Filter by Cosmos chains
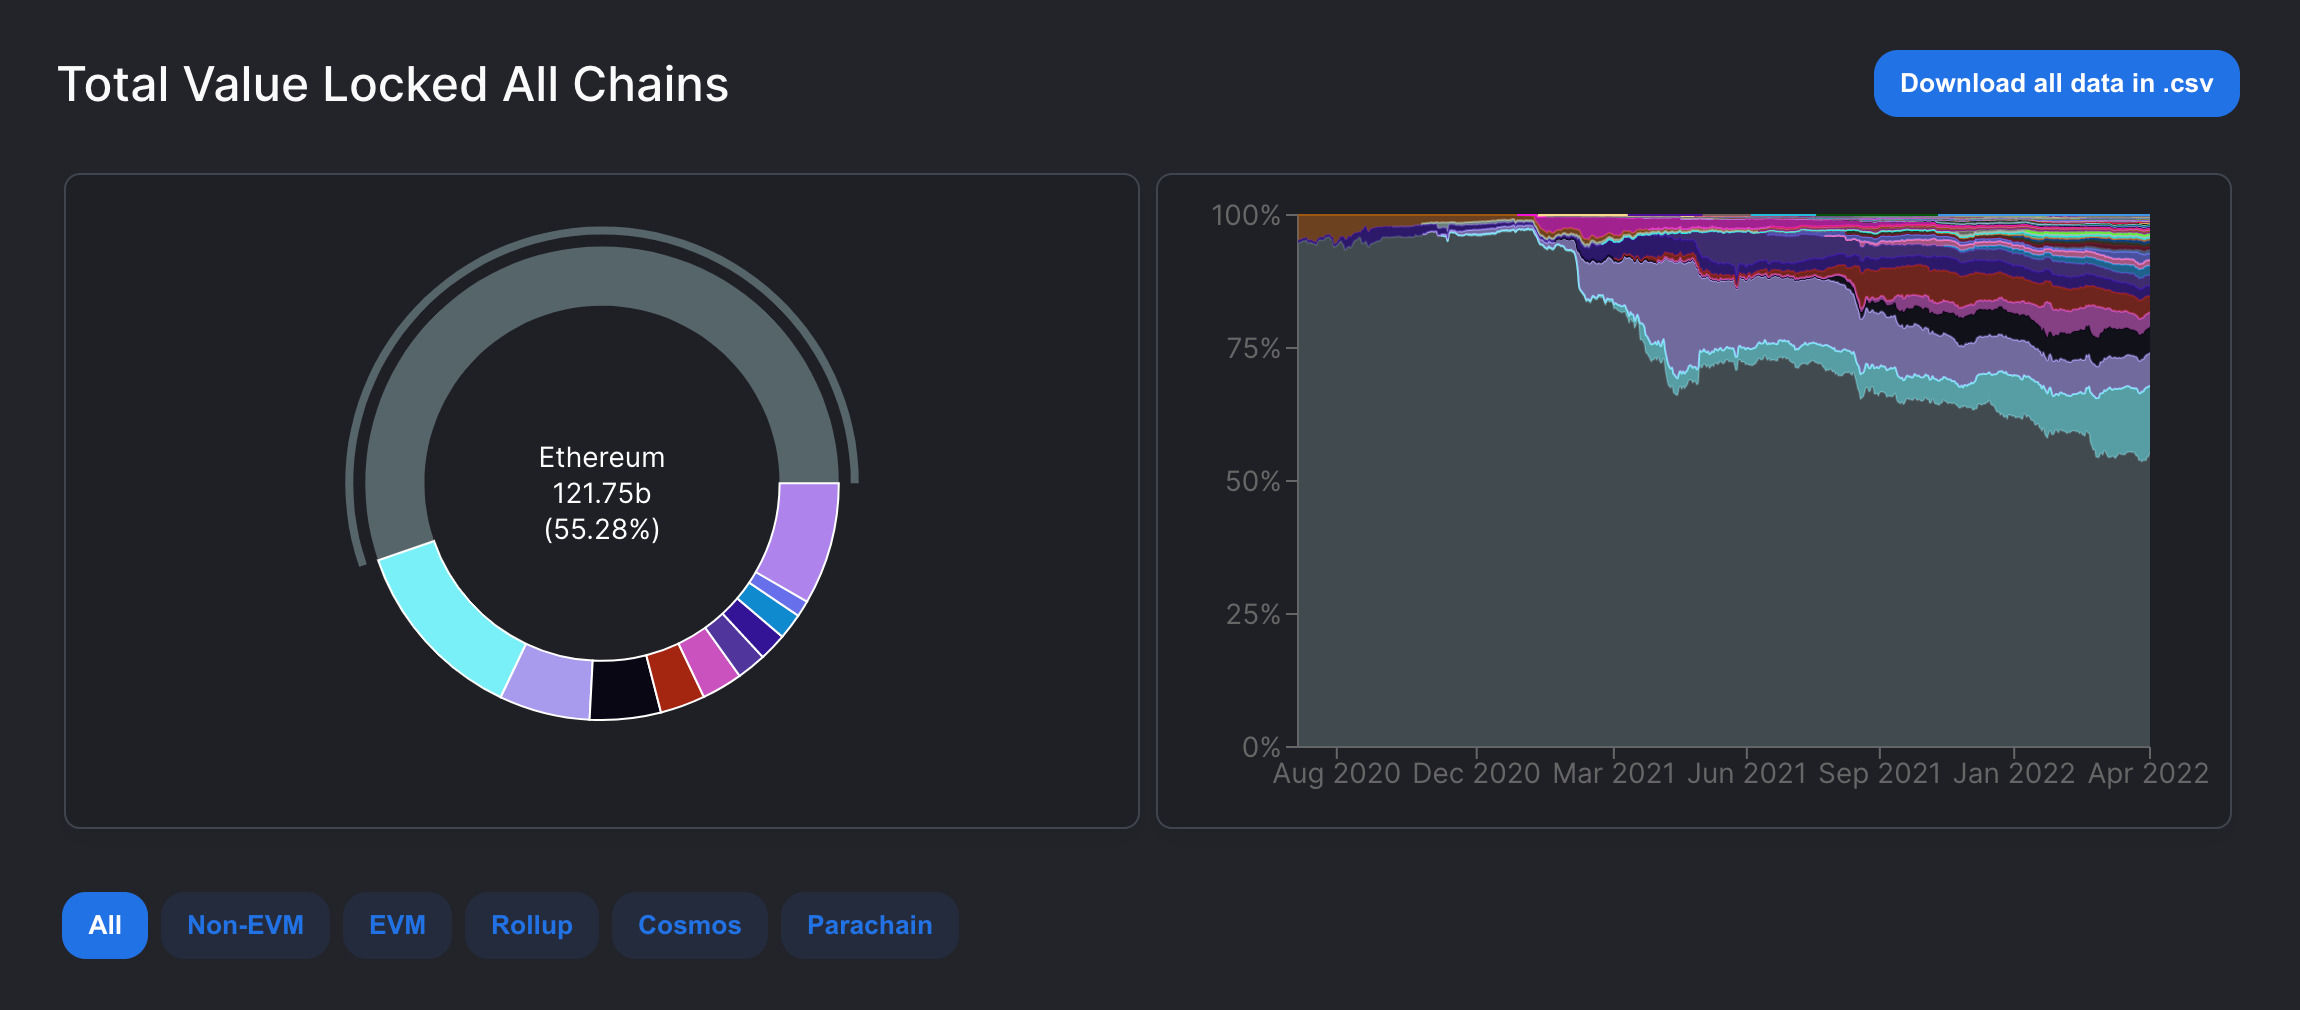 coord(690,925)
